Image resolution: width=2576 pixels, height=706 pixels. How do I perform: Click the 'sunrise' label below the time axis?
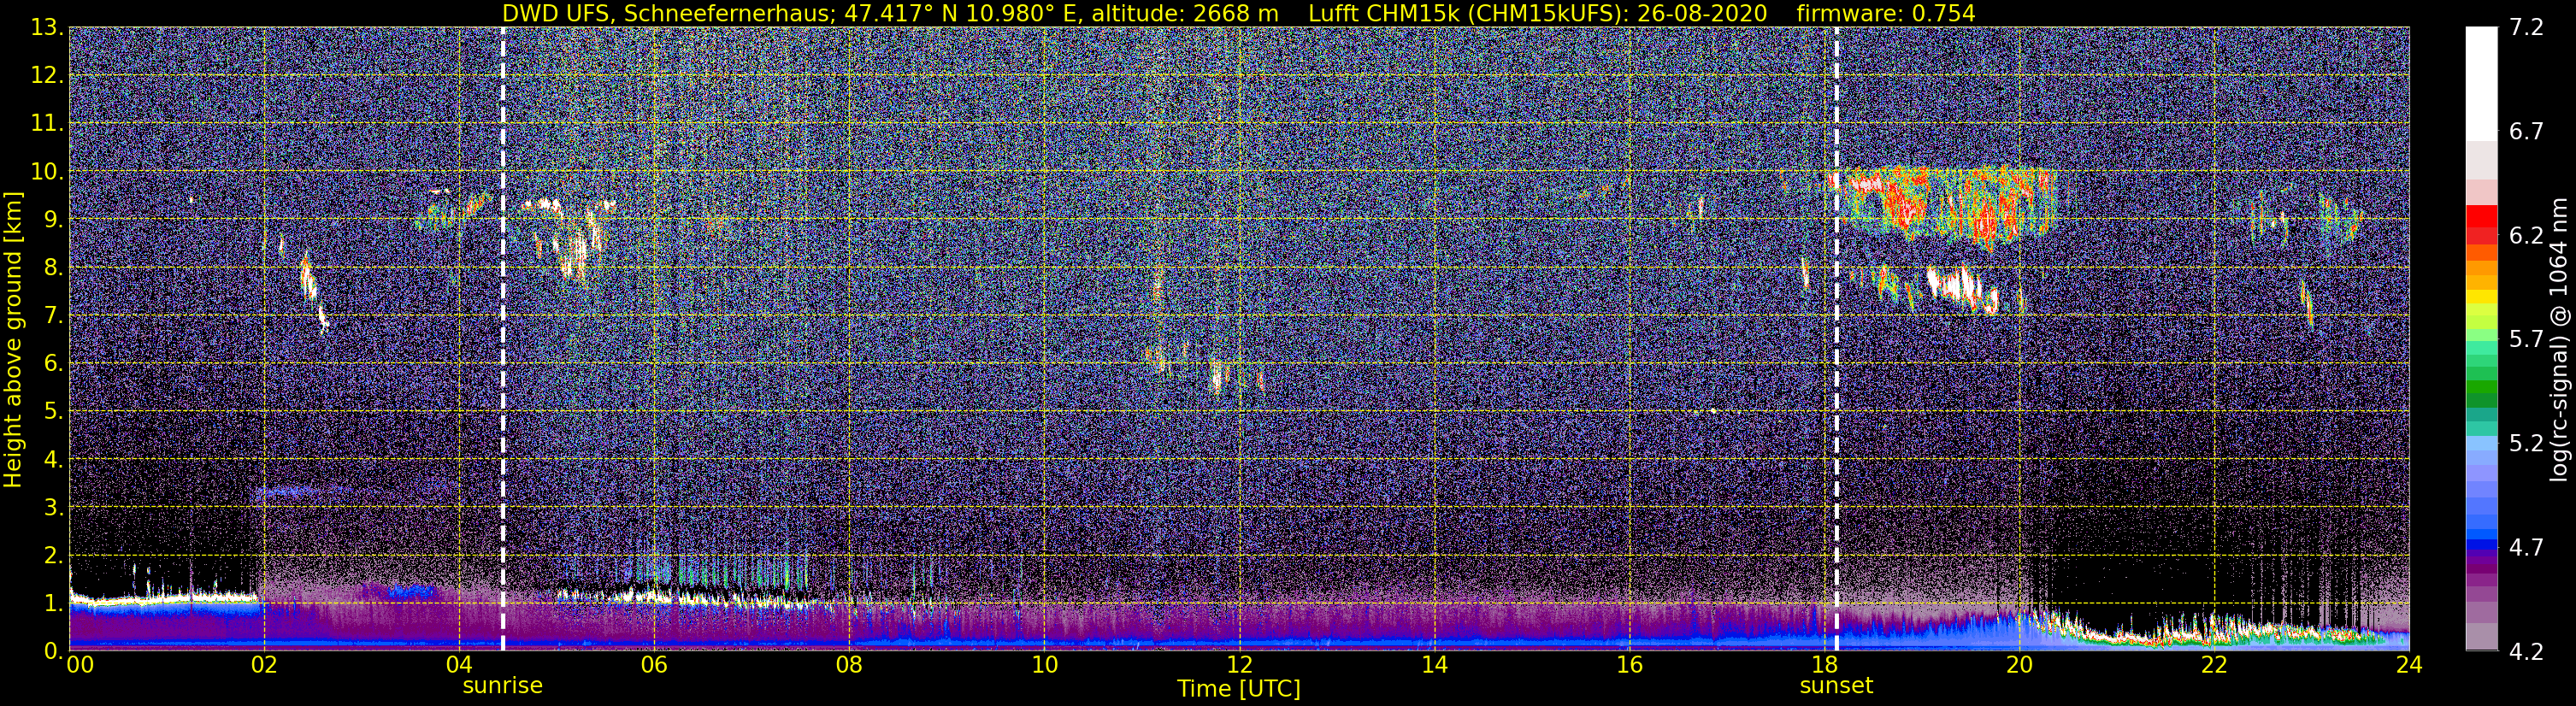[x=502, y=686]
